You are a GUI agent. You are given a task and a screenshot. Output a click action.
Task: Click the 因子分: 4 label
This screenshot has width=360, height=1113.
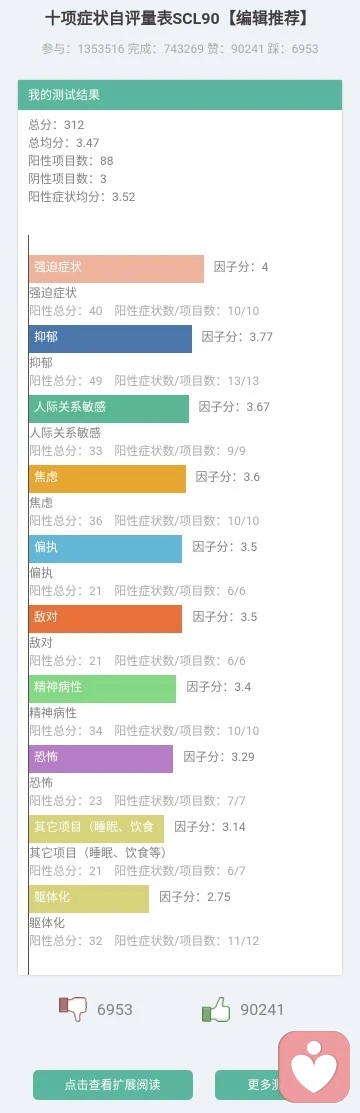241,267
